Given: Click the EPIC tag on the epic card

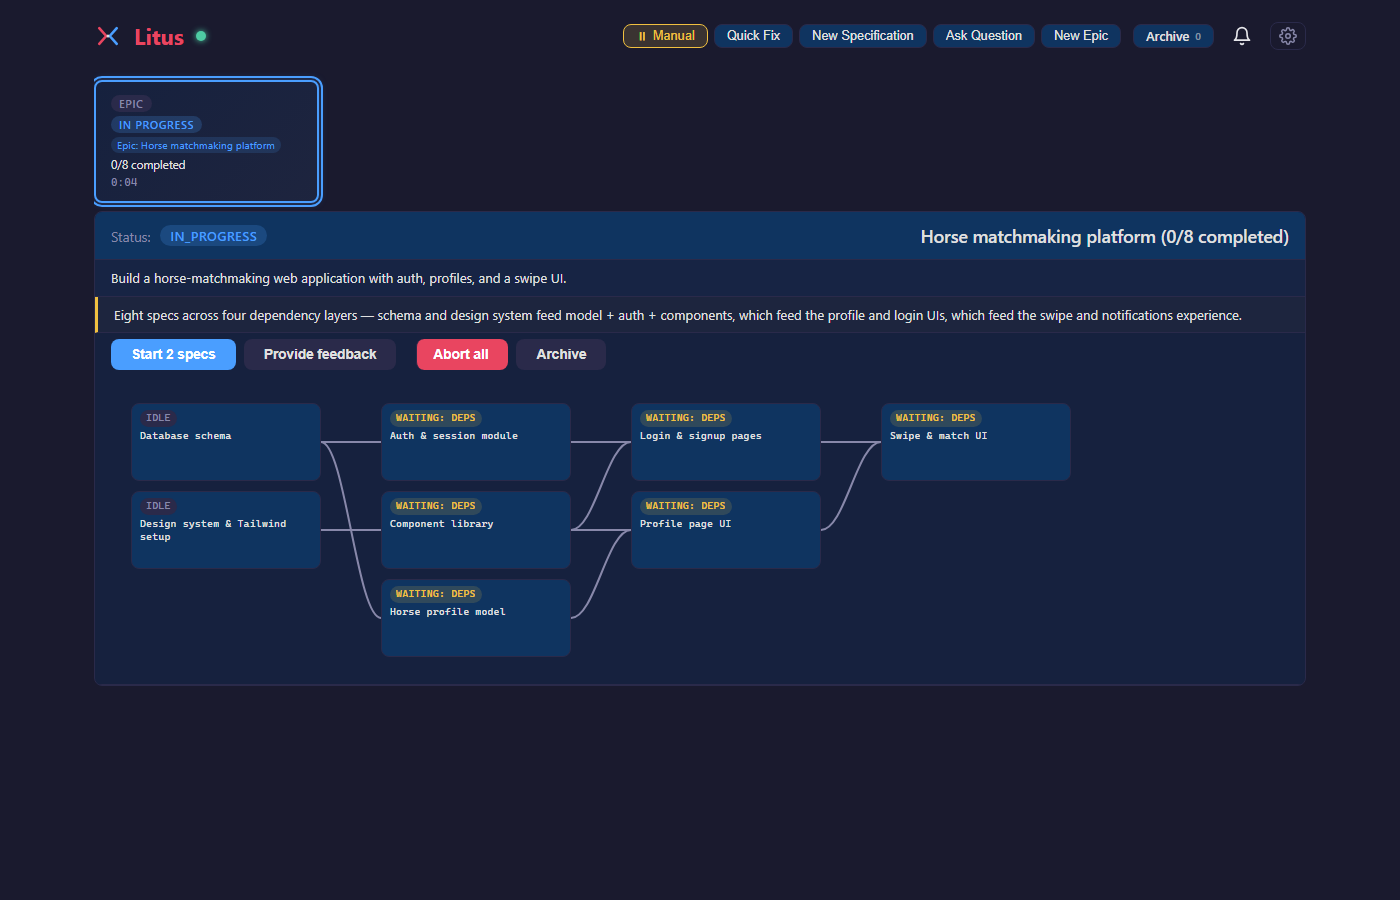Looking at the screenshot, I should pos(131,104).
